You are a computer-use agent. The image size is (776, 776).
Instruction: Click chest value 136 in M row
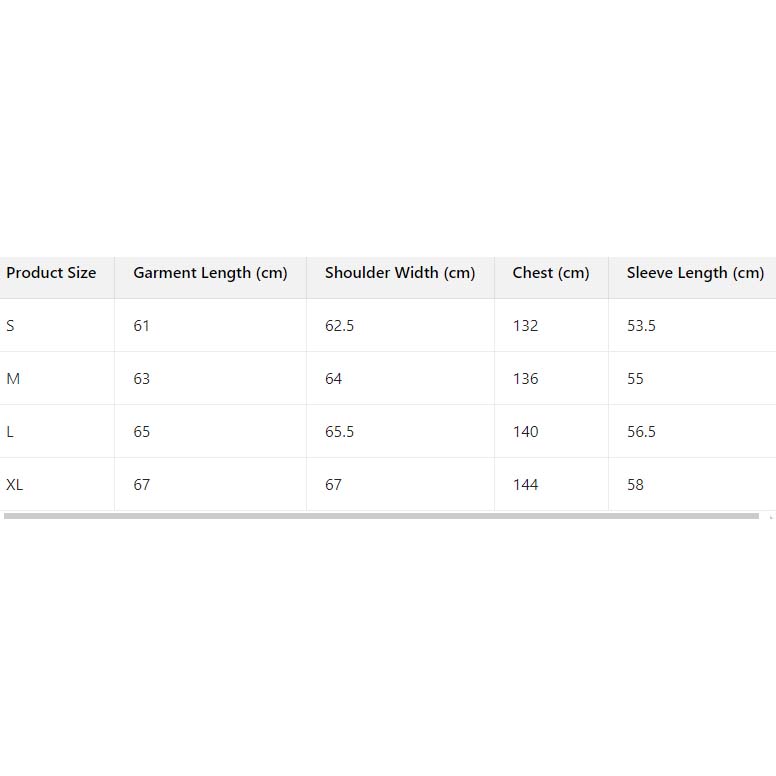(525, 379)
